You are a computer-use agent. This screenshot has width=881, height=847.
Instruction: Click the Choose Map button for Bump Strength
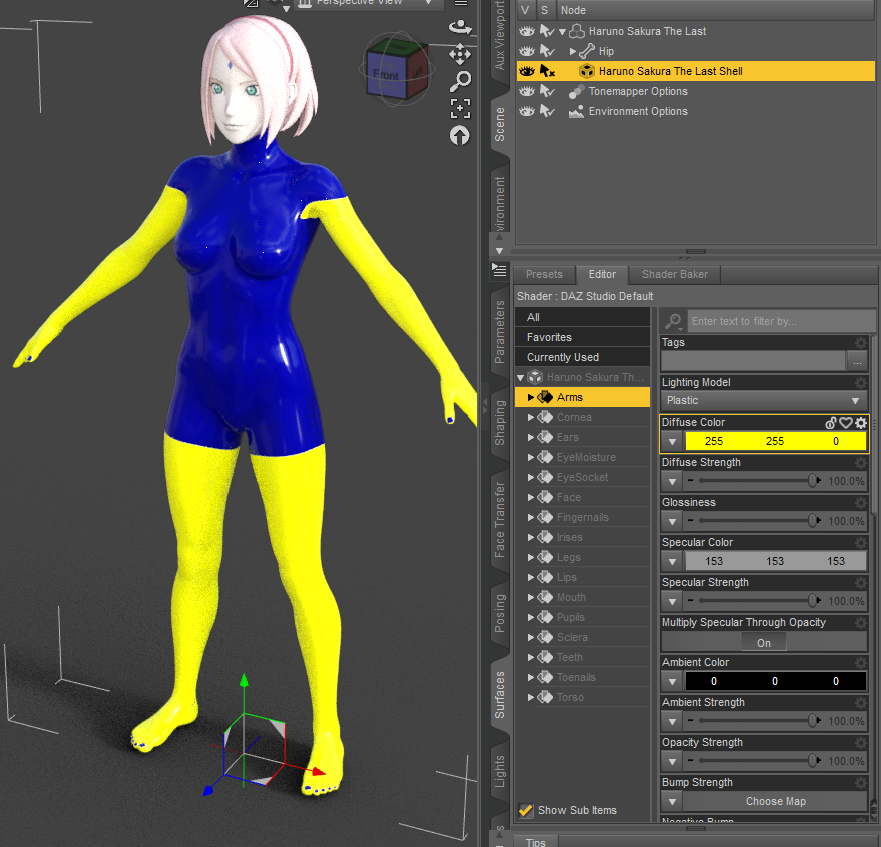click(775, 801)
